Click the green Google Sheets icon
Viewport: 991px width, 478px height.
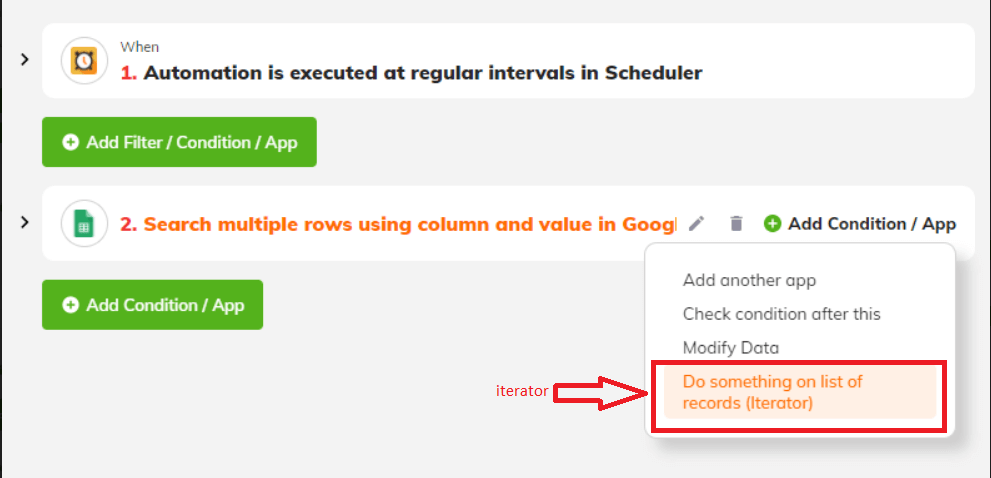click(x=84, y=223)
